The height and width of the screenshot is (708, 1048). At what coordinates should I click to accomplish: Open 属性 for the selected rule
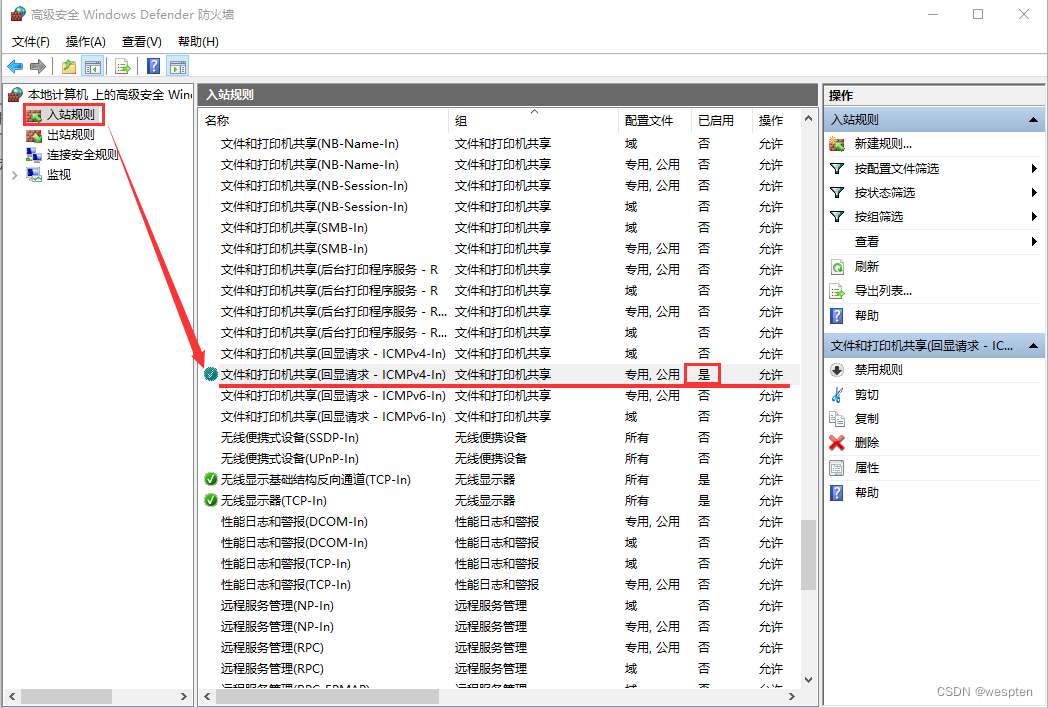pyautogui.click(x=866, y=468)
